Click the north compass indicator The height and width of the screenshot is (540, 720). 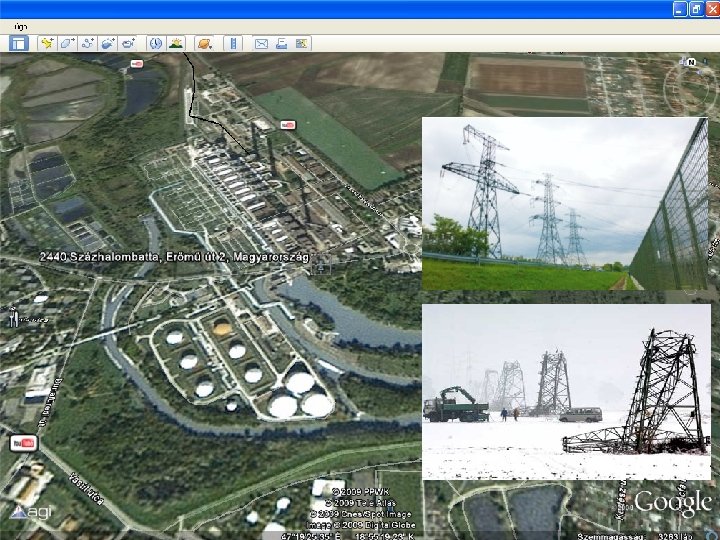pos(690,62)
